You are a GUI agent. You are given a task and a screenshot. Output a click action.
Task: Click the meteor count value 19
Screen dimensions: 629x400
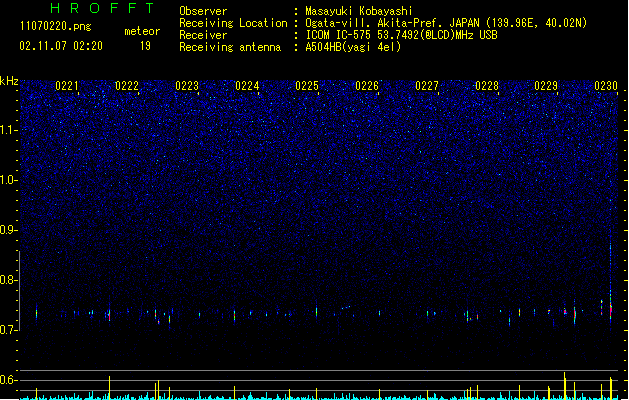pyautogui.click(x=145, y=46)
